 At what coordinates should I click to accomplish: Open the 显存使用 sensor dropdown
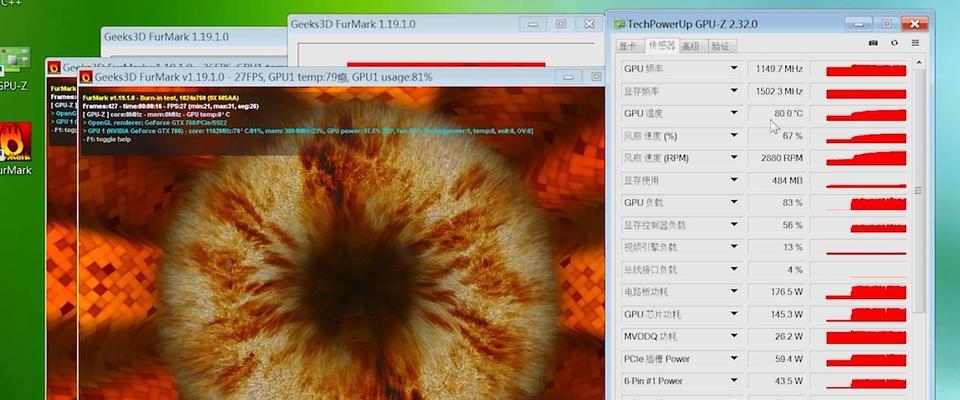tap(734, 180)
